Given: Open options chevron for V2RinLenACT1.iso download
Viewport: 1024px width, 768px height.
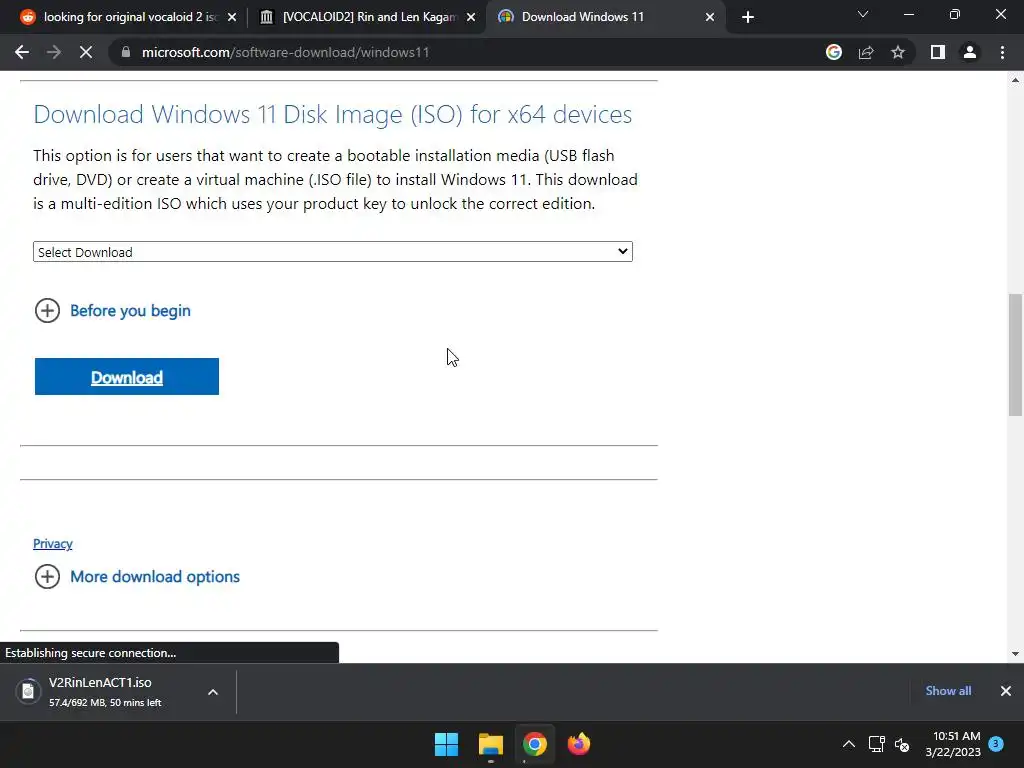Looking at the screenshot, I should pyautogui.click(x=213, y=692).
